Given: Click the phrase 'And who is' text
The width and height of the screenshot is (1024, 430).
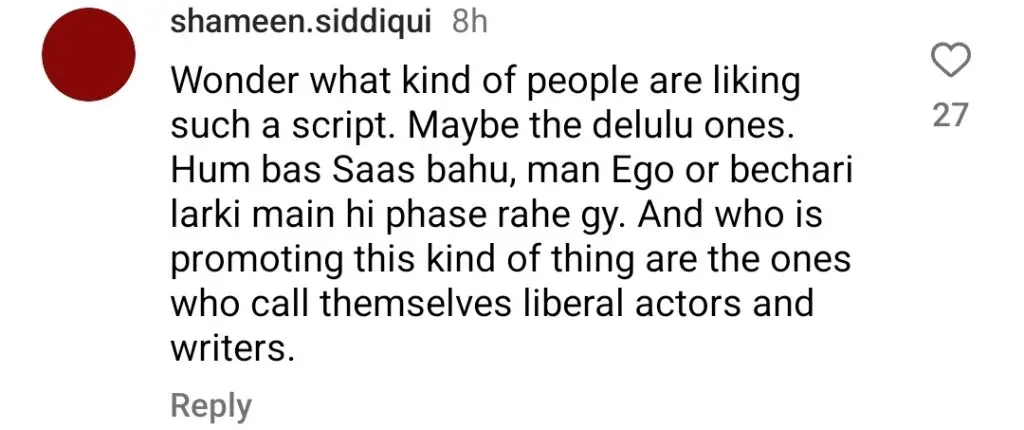Looking at the screenshot, I should [730, 215].
